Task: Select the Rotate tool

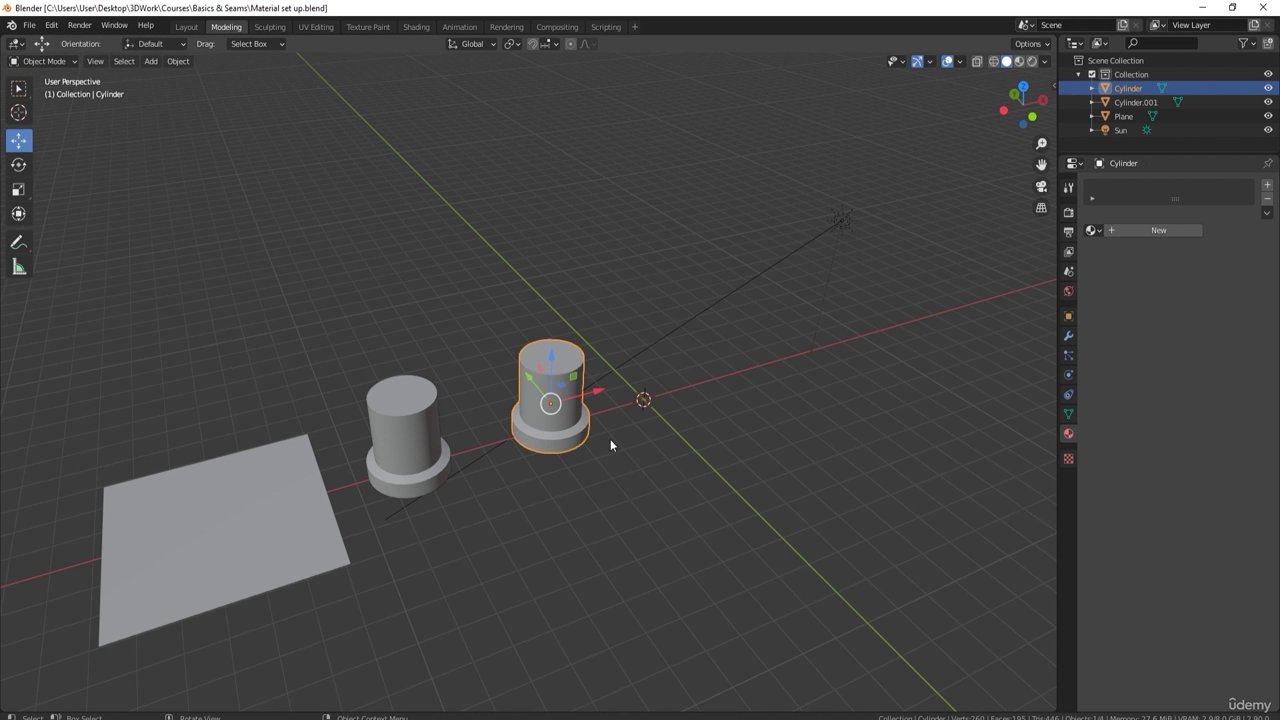Action: pos(18,165)
